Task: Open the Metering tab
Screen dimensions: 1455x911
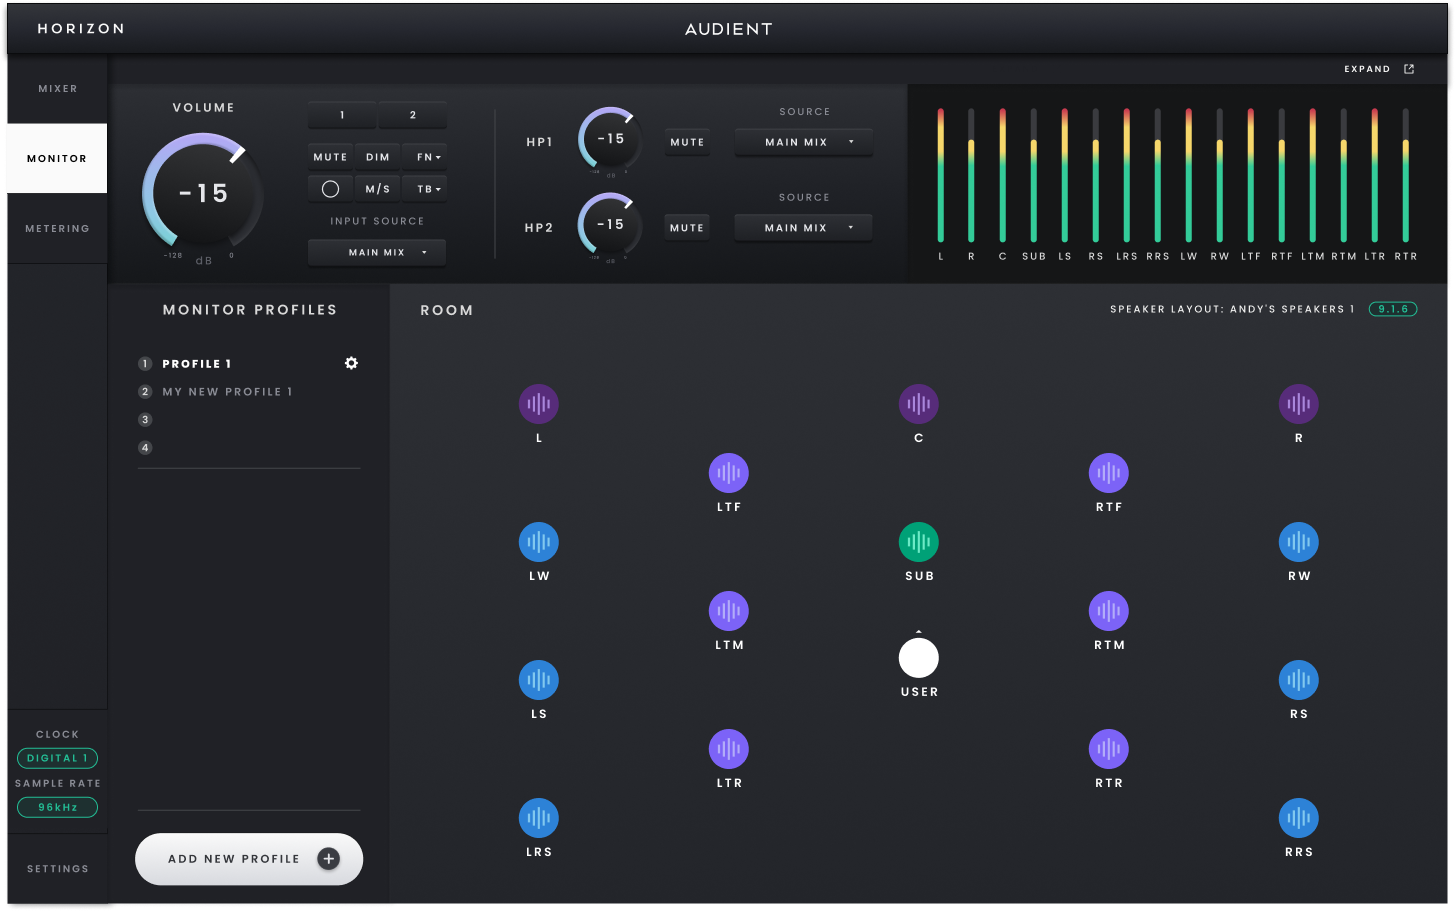Action: [57, 228]
